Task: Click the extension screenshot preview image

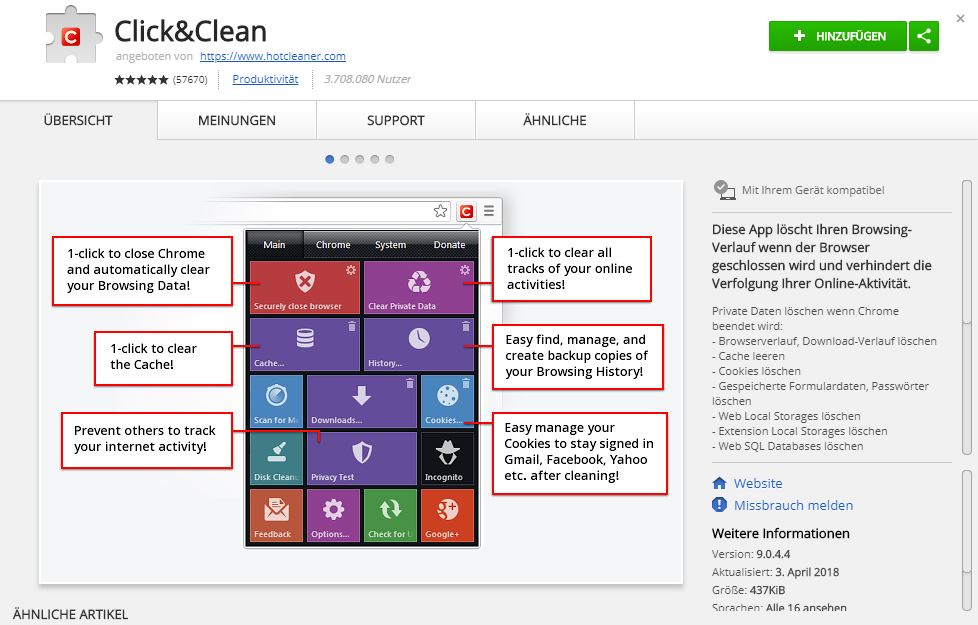Action: tap(361, 382)
